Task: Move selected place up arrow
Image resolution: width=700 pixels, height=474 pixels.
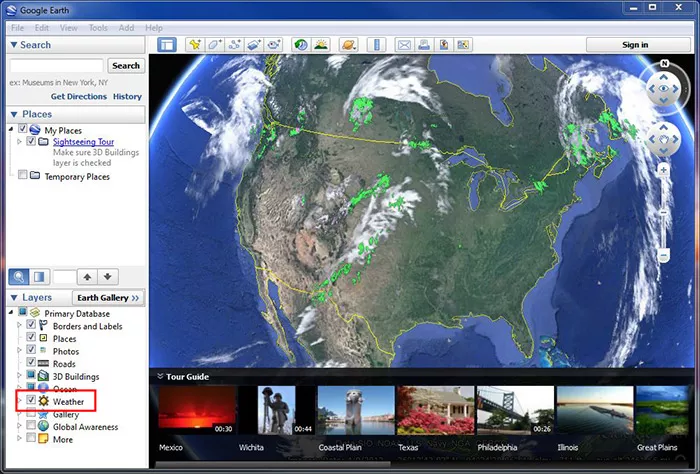Action: [88, 277]
